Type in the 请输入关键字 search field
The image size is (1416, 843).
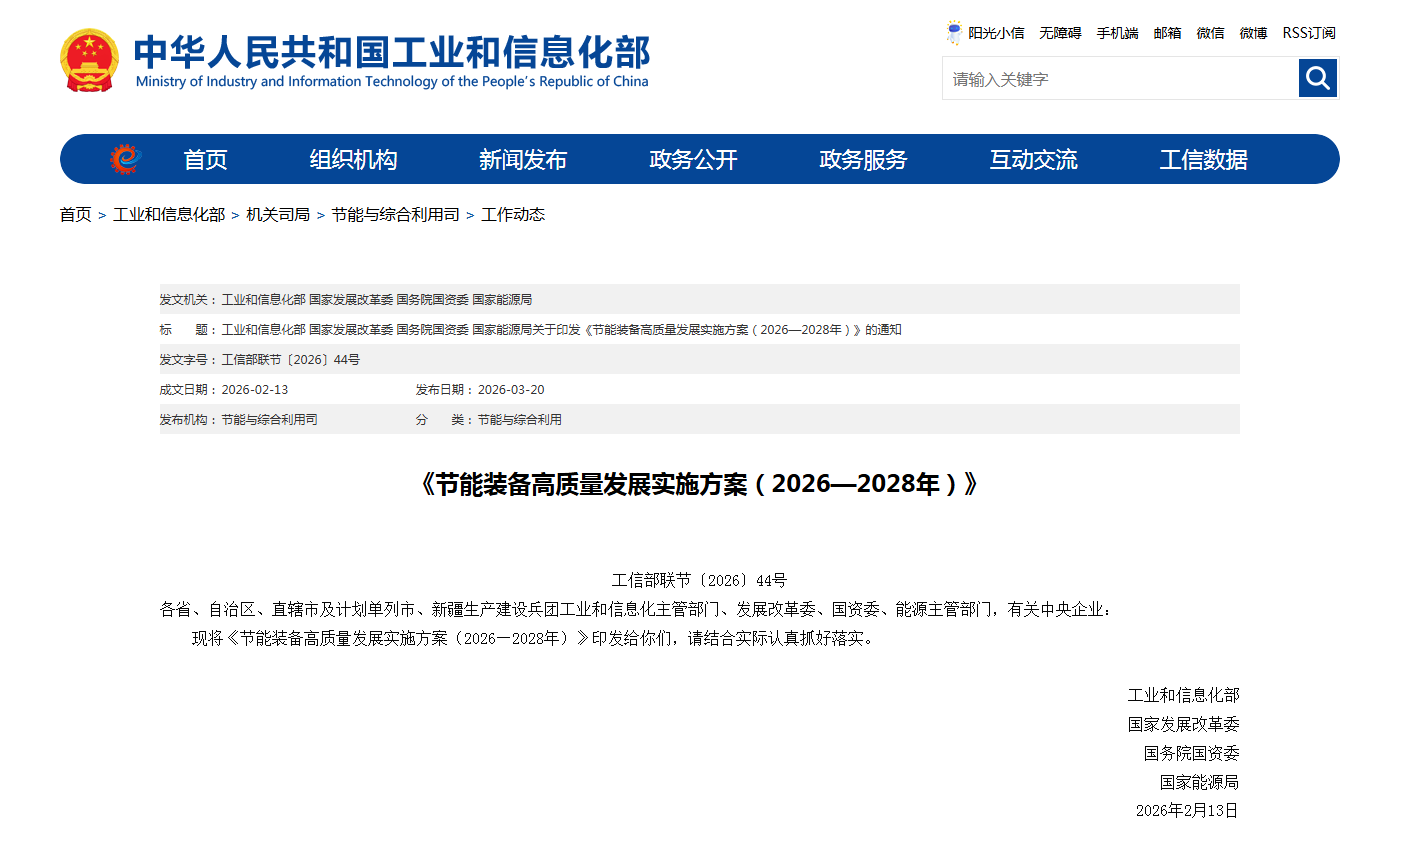[x=1120, y=79]
